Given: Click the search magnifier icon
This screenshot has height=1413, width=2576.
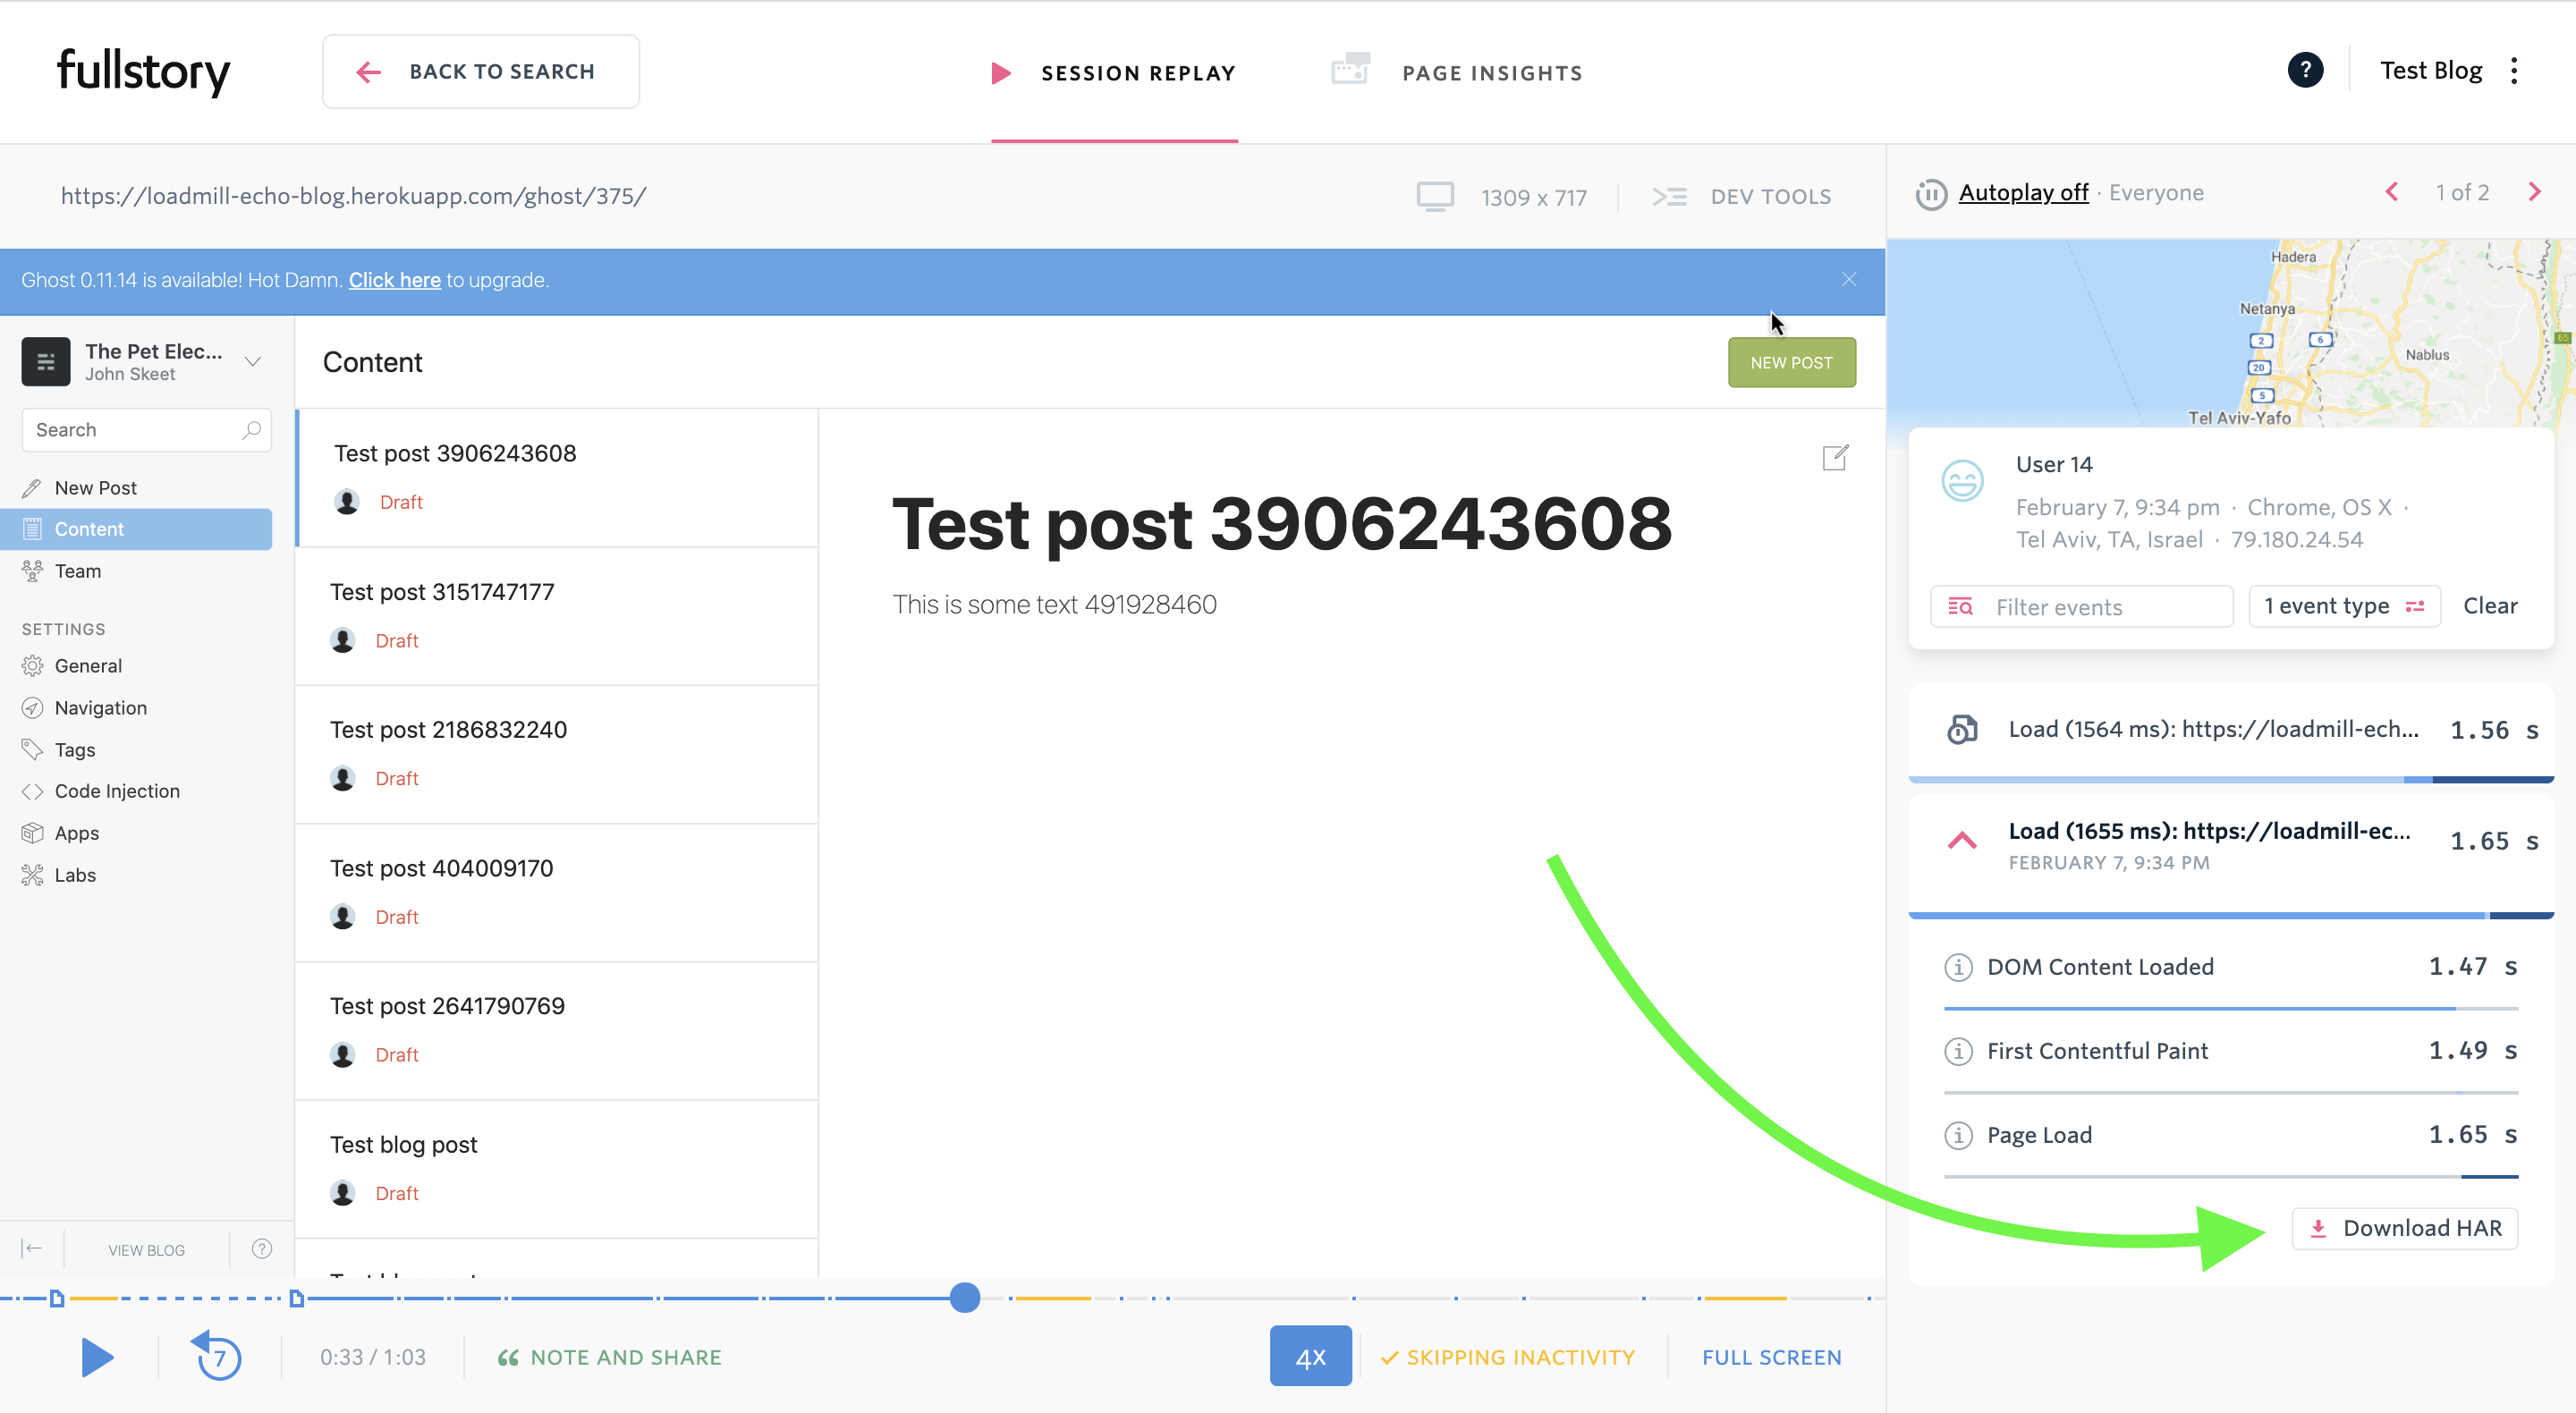Looking at the screenshot, I should tap(251, 430).
